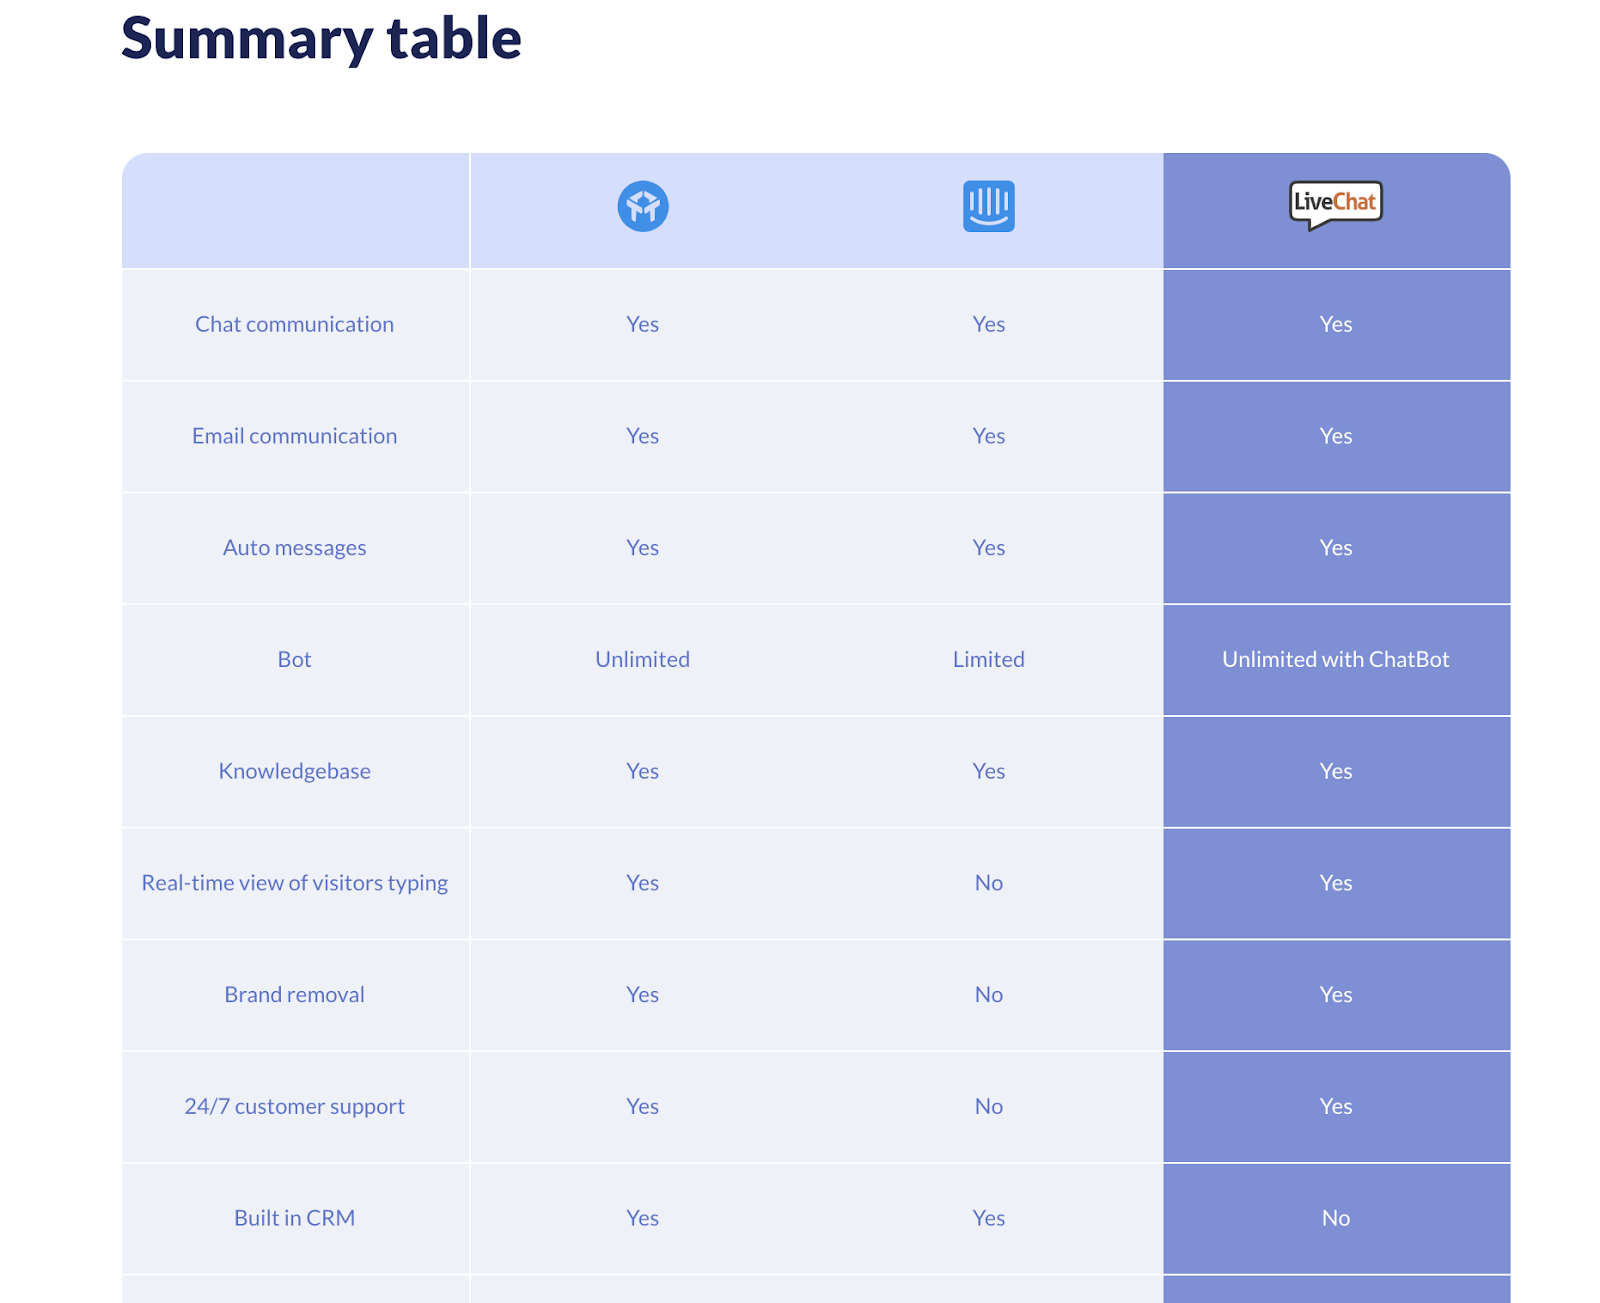The height and width of the screenshot is (1303, 1600).
Task: Select the Email communication row label
Action: (294, 436)
